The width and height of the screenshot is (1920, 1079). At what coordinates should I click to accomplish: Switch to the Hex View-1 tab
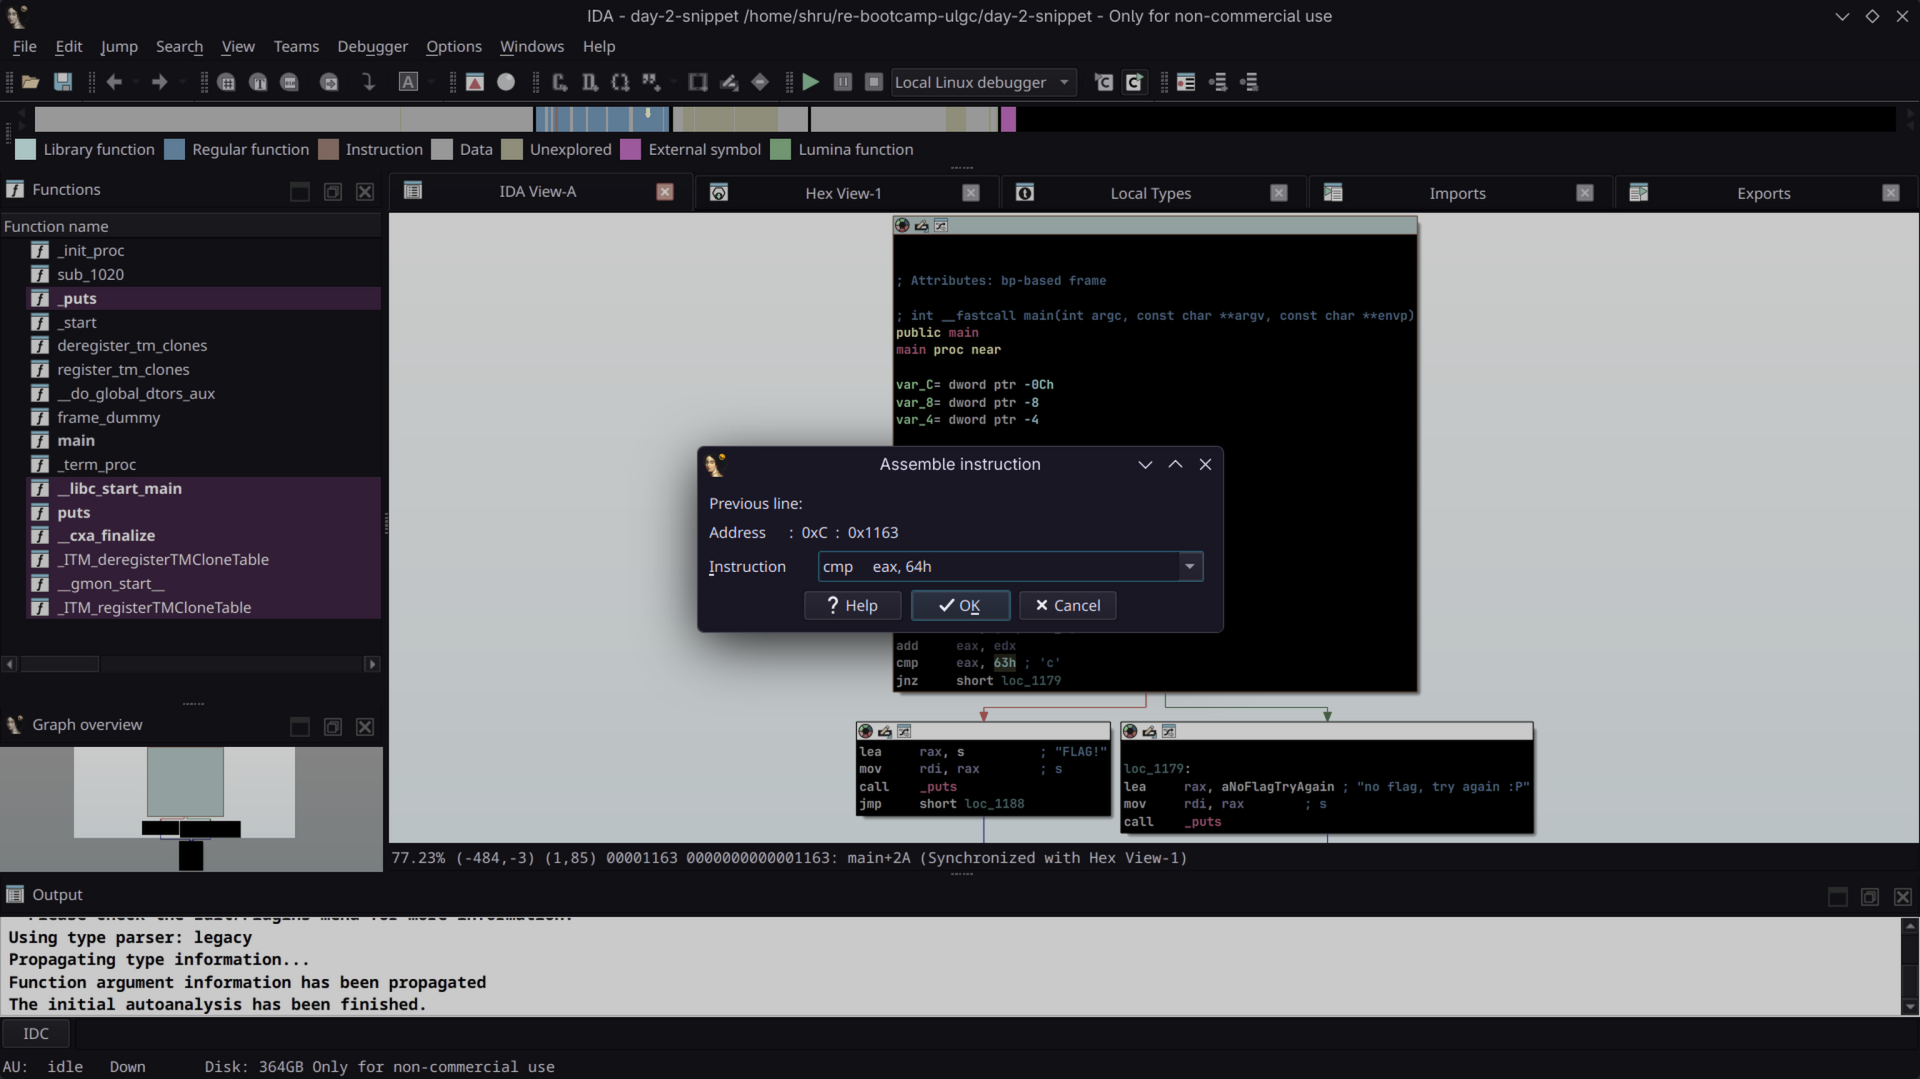point(843,193)
